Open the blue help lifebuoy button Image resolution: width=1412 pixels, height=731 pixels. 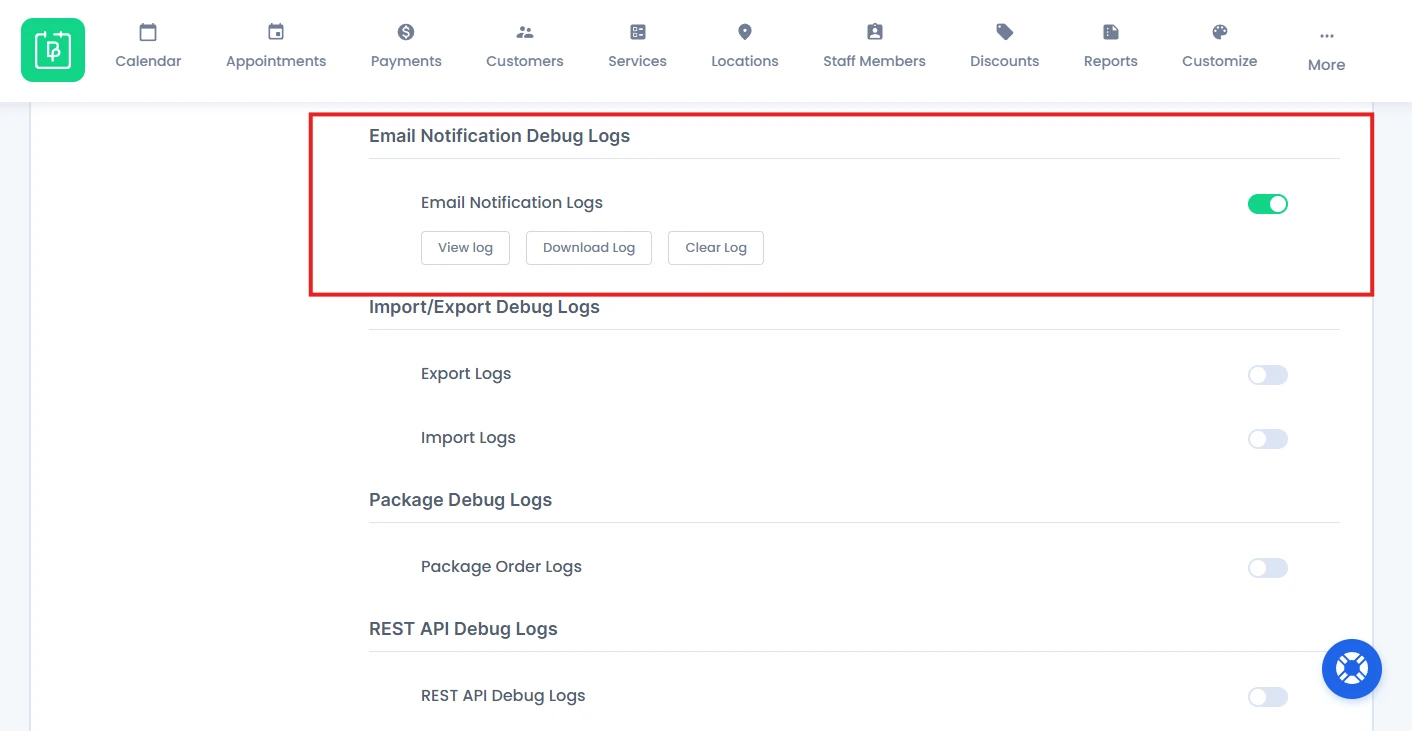pyautogui.click(x=1352, y=669)
